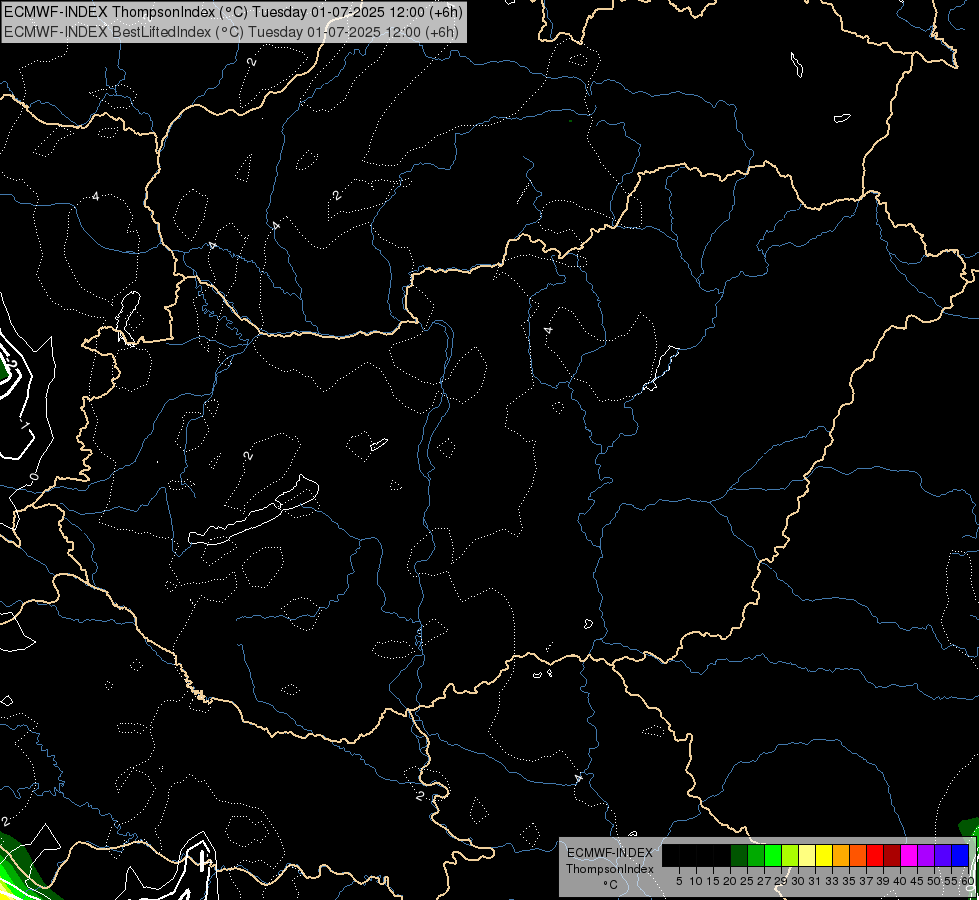Click the ThompsonIndex label in the legend

point(610,869)
